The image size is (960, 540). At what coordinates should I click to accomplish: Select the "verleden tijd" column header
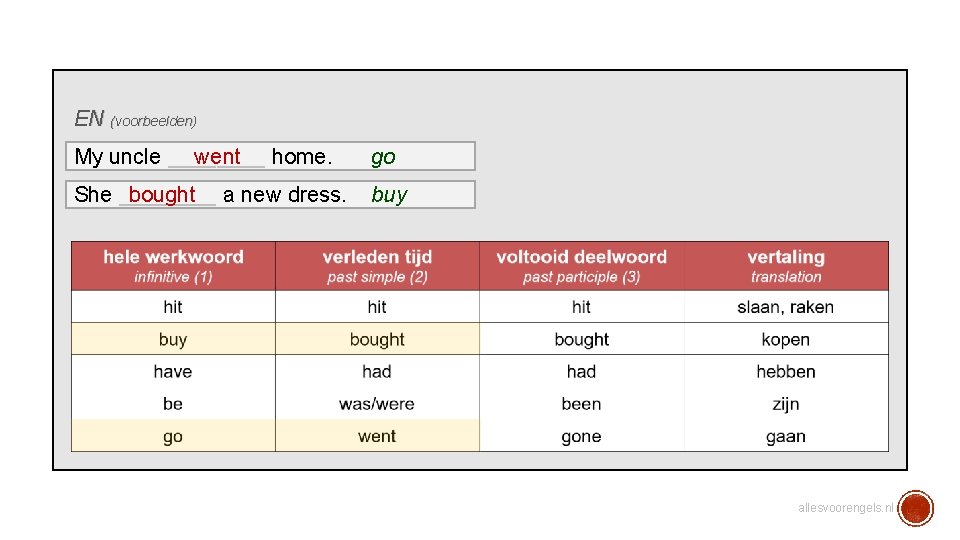(377, 266)
